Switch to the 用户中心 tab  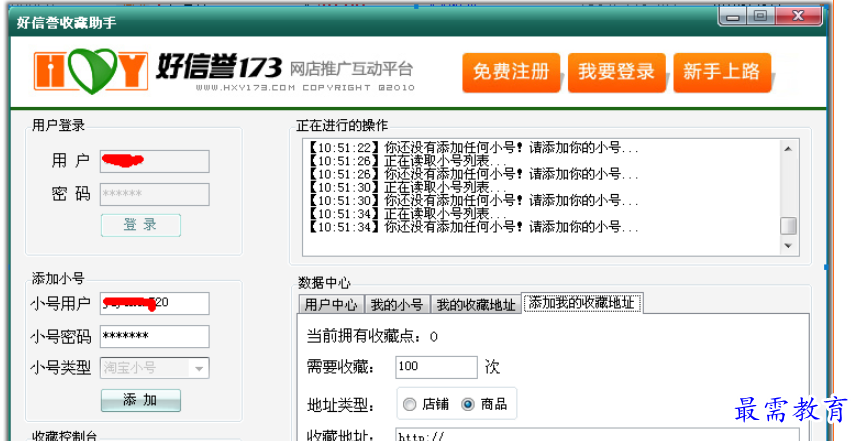click(331, 305)
